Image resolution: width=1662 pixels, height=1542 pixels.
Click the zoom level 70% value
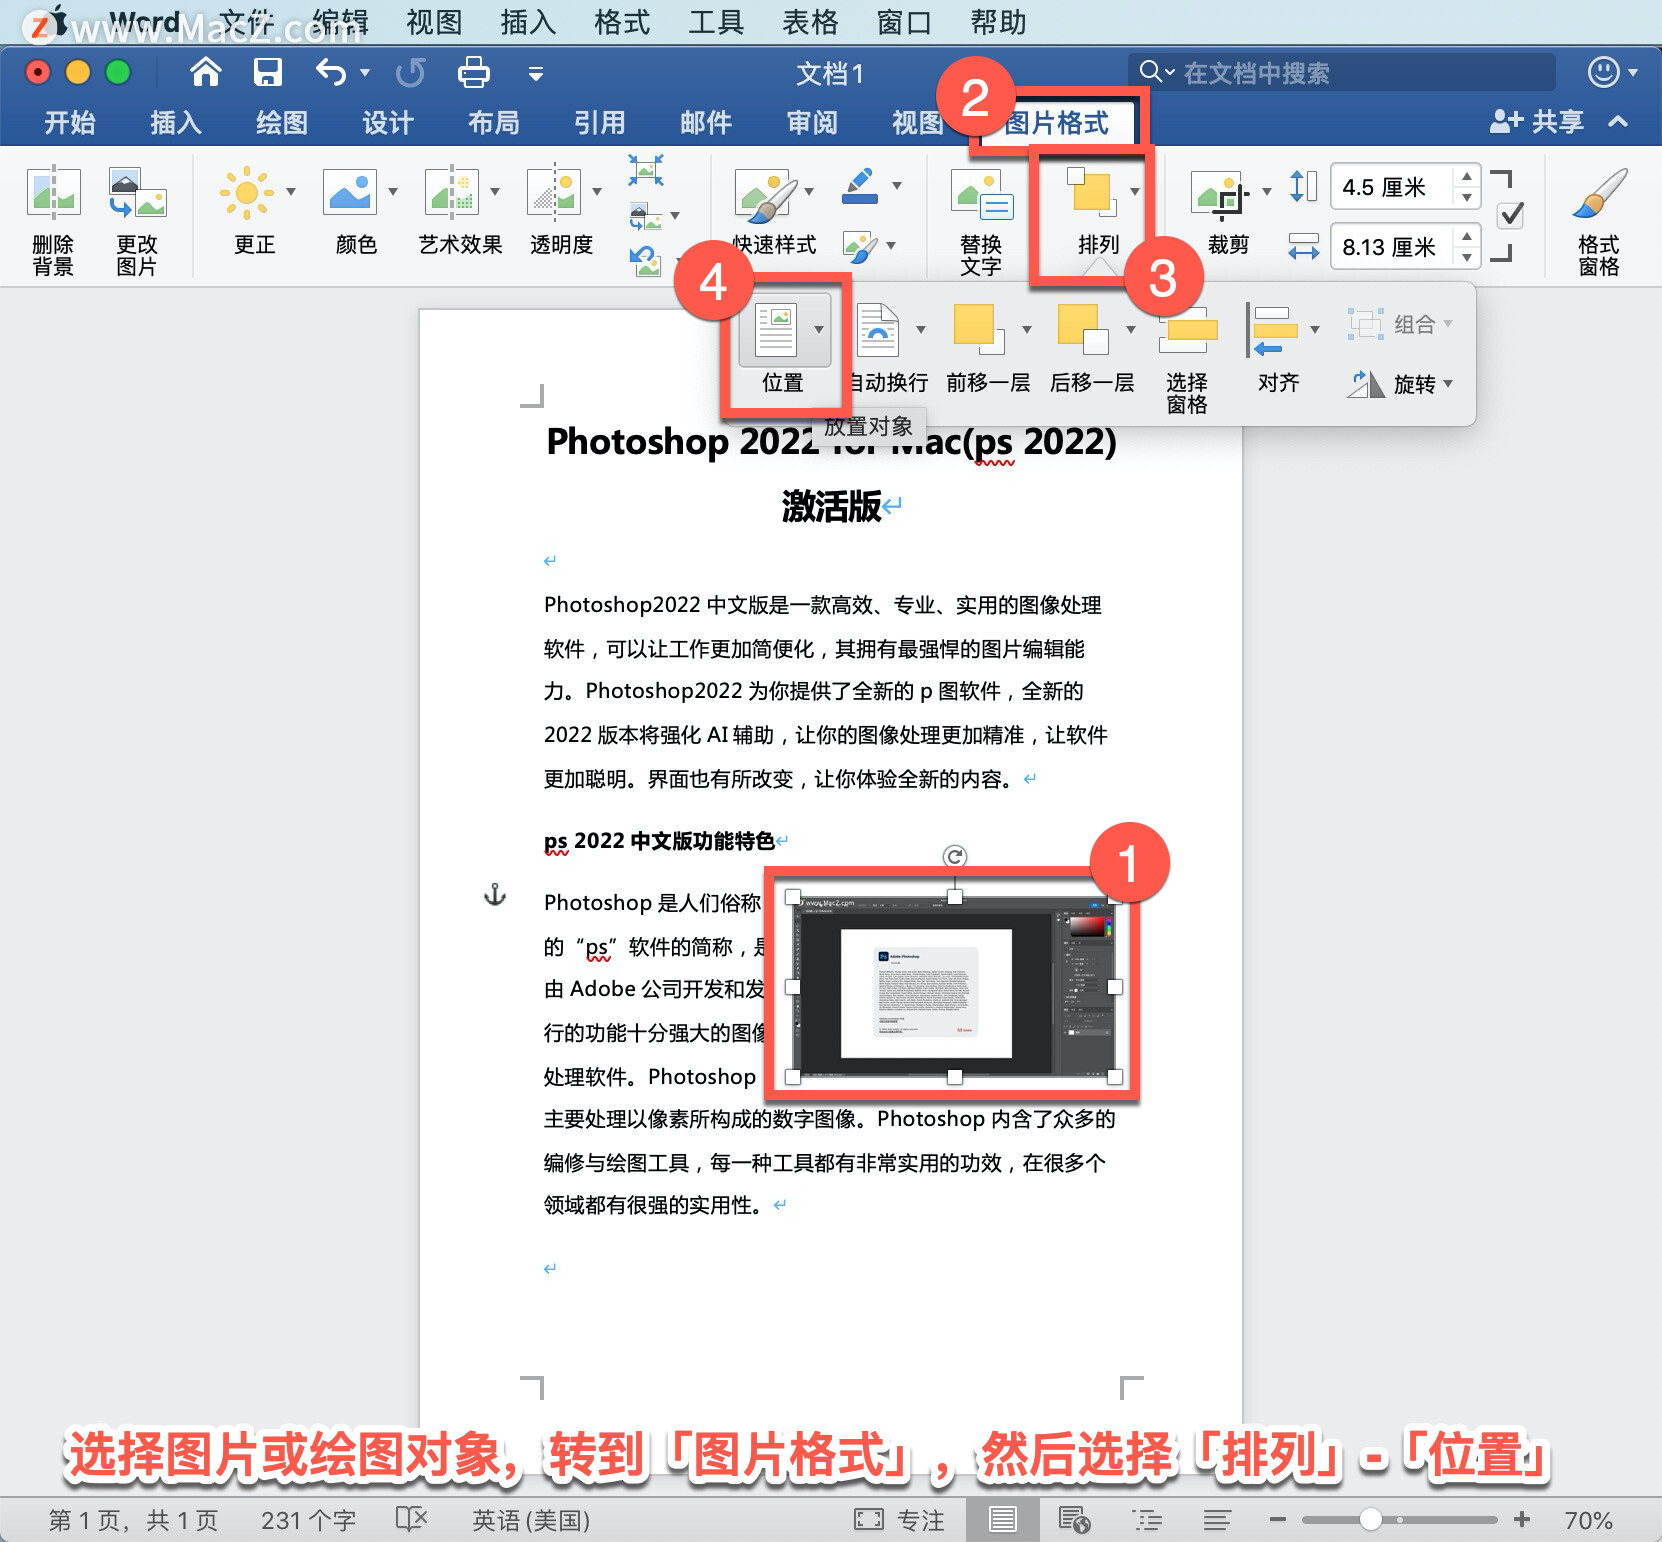(1588, 1520)
